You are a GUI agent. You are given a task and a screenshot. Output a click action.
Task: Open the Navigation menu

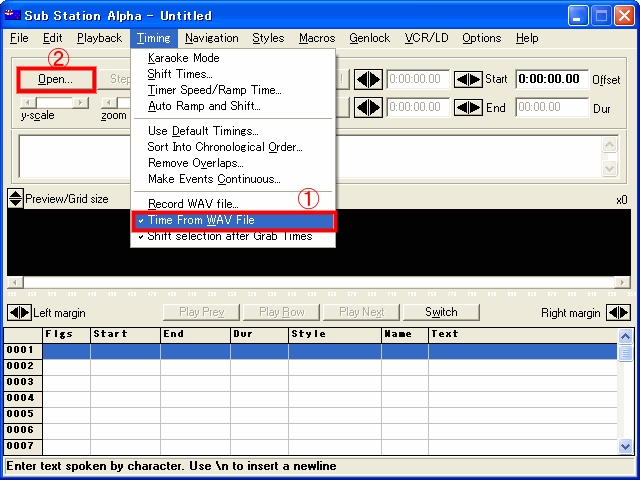(211, 38)
